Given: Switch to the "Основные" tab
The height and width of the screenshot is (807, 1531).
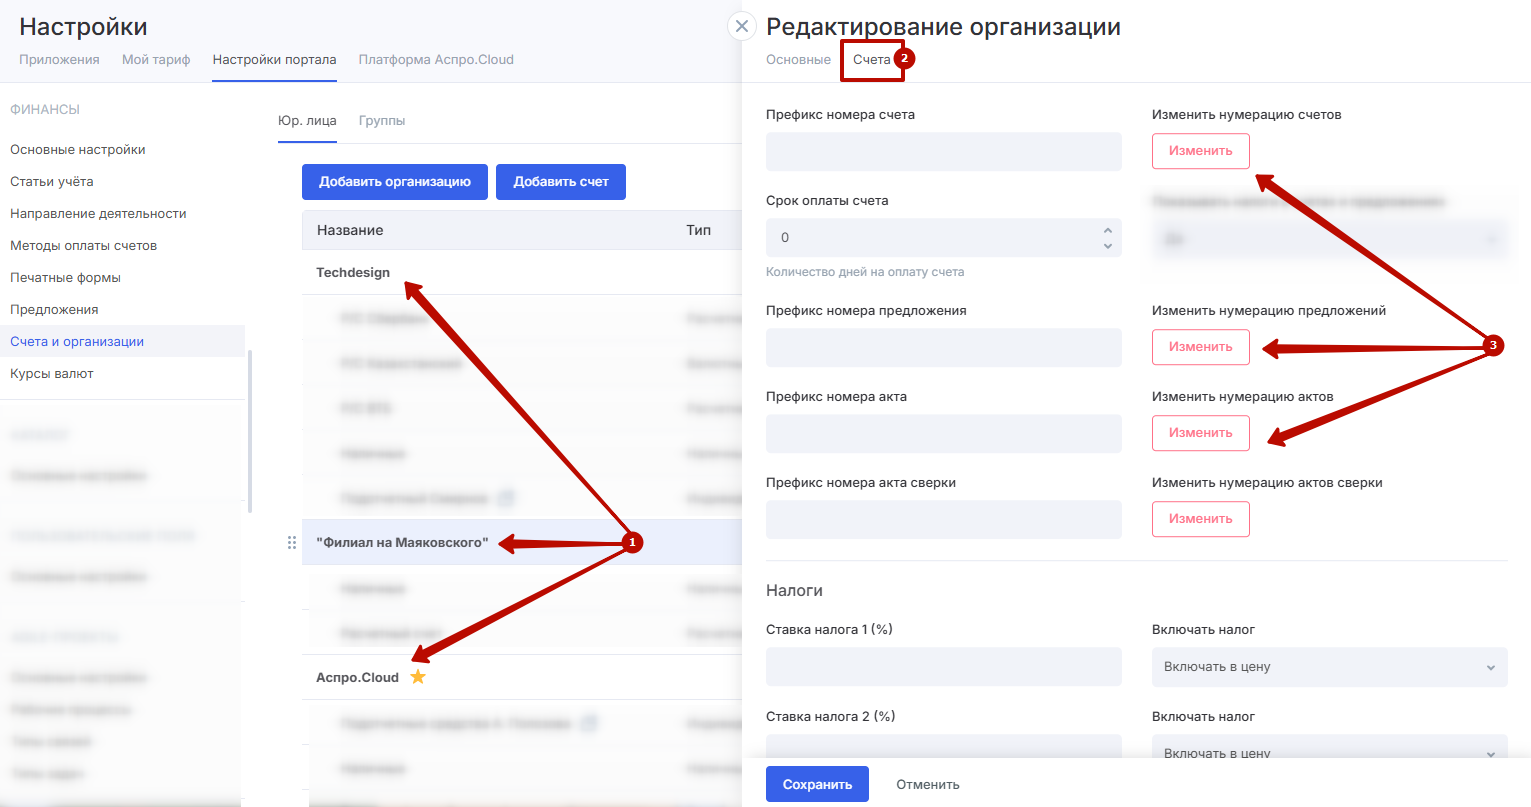Looking at the screenshot, I should (x=798, y=60).
